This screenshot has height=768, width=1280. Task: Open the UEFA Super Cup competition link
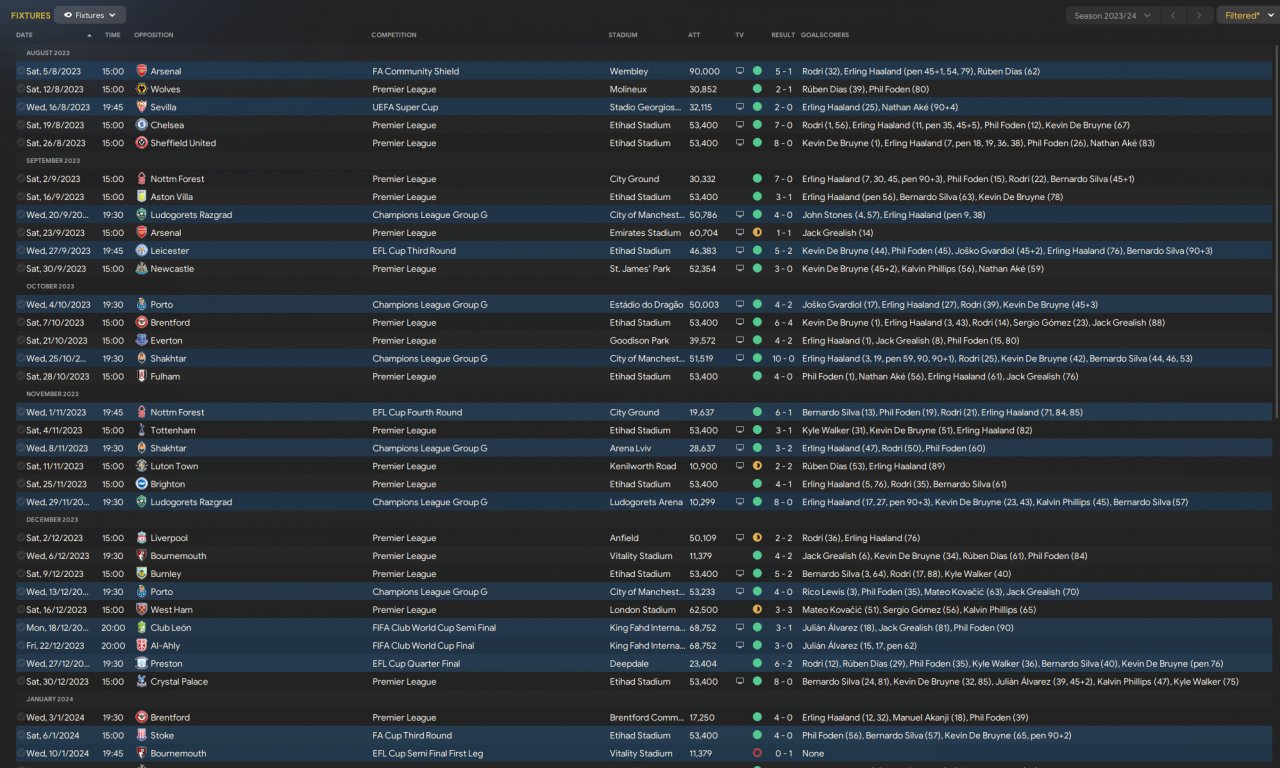click(405, 107)
